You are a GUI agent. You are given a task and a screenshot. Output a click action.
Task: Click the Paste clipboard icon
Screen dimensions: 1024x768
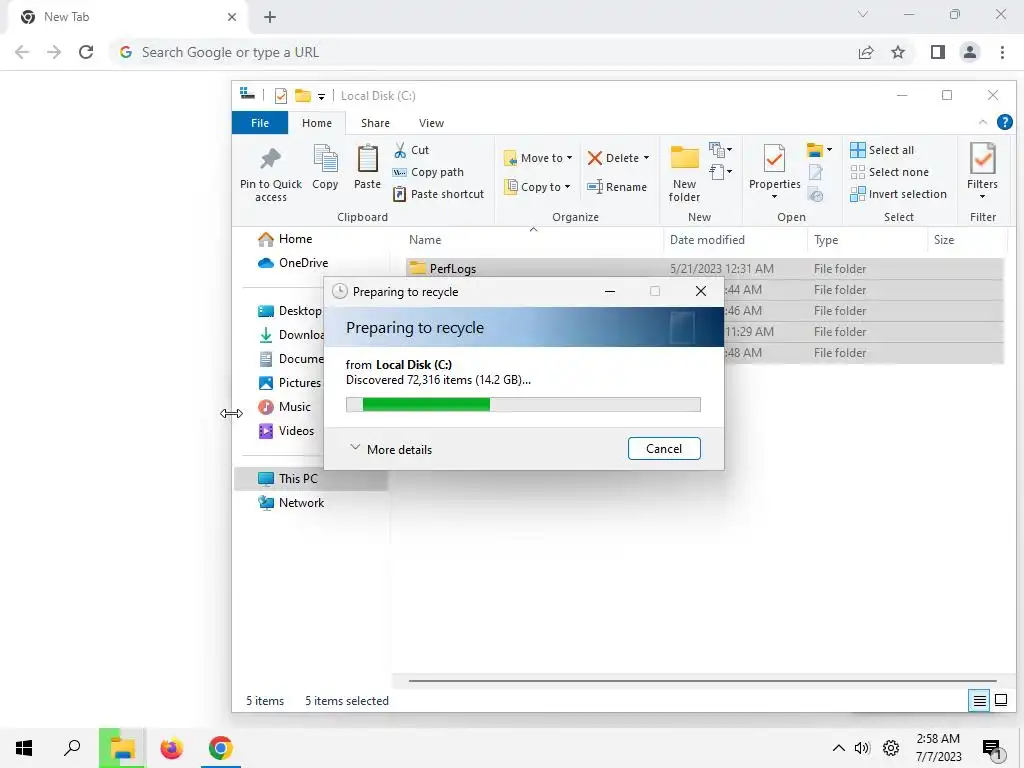(x=367, y=159)
